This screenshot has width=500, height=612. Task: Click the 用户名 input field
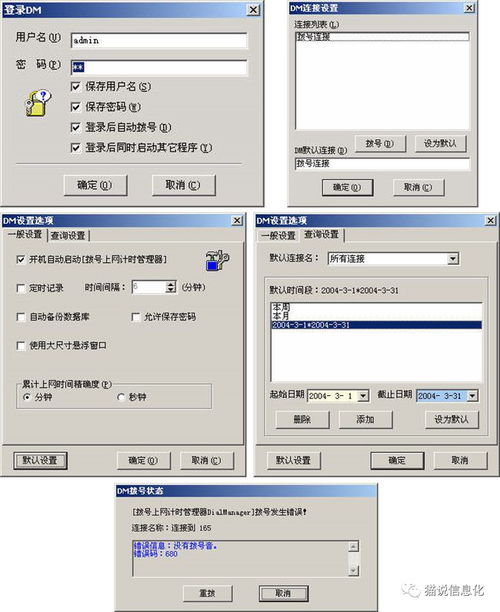pos(159,41)
